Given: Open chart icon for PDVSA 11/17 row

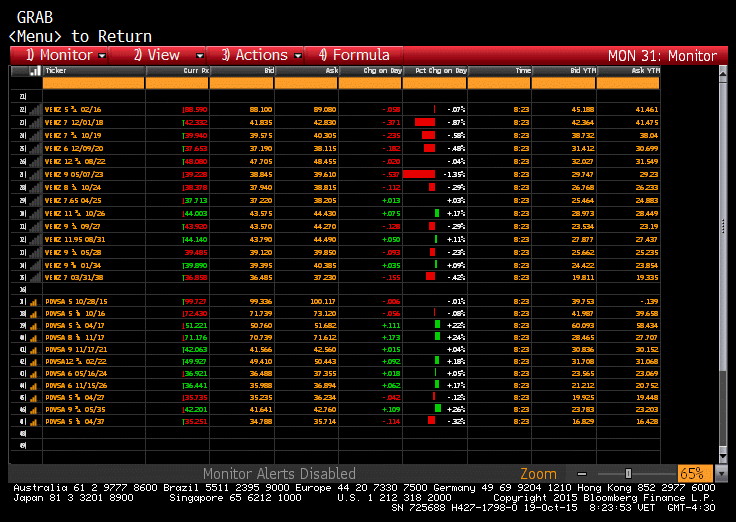Looking at the screenshot, I should click(x=33, y=338).
